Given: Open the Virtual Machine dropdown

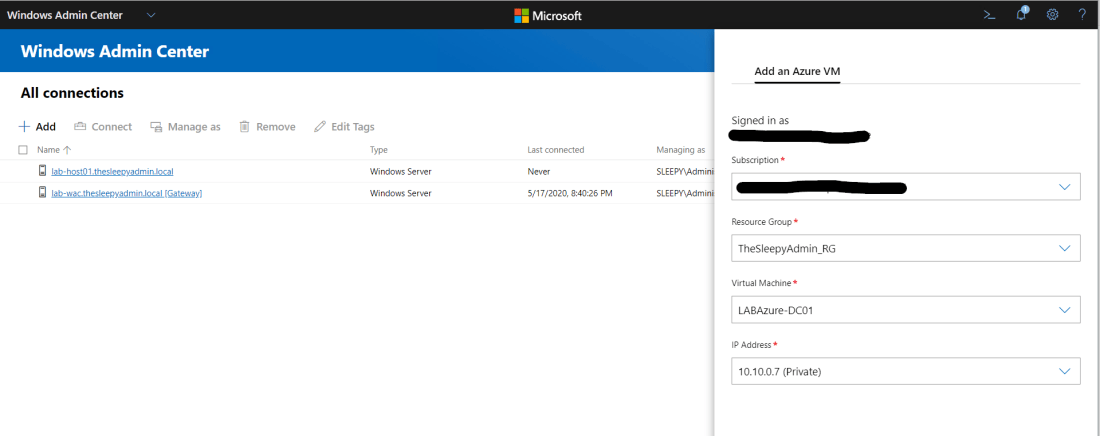Looking at the screenshot, I should [1064, 310].
